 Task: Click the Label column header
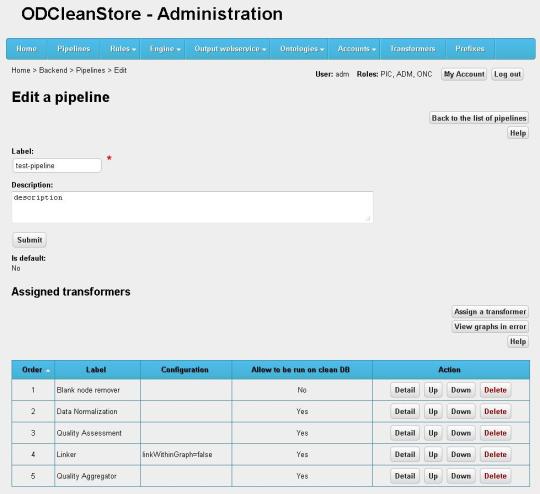tap(97, 370)
